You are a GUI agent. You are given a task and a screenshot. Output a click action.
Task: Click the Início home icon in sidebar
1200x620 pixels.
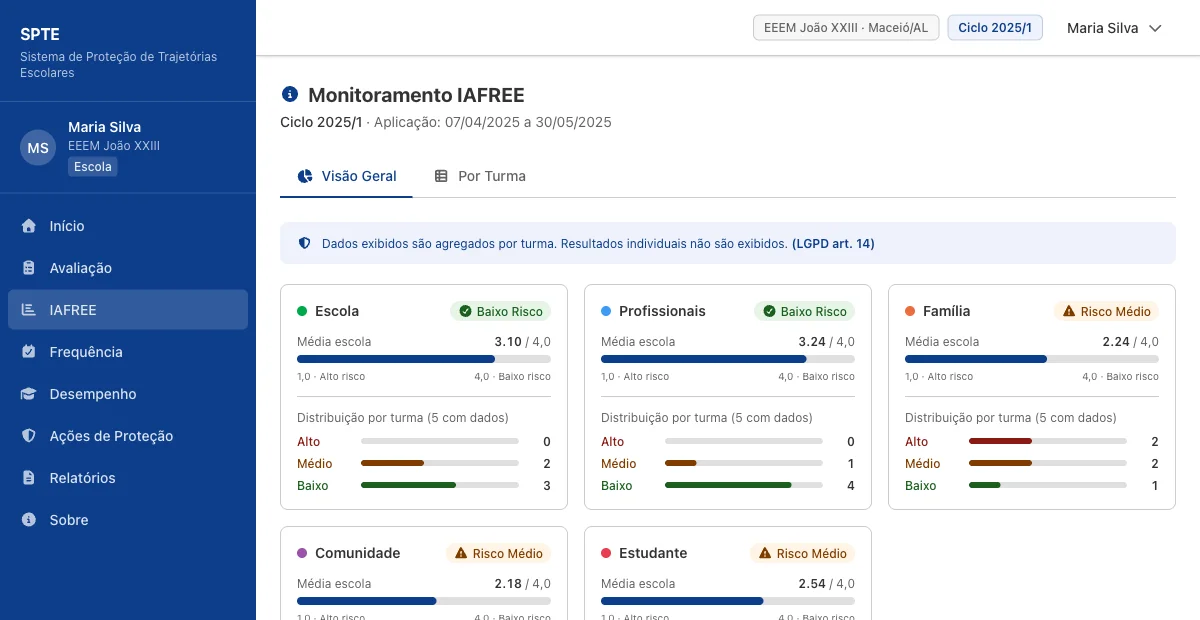pos(29,226)
